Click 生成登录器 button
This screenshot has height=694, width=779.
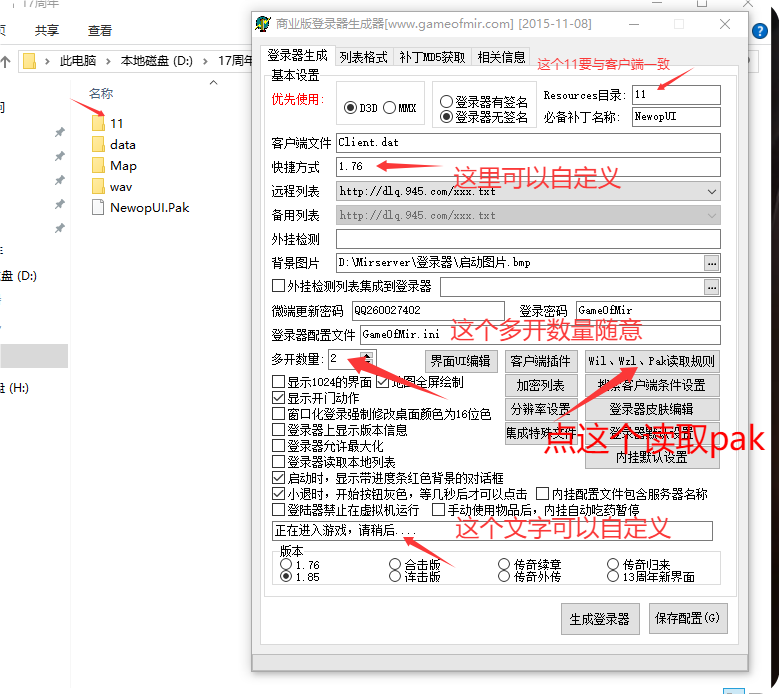600,619
